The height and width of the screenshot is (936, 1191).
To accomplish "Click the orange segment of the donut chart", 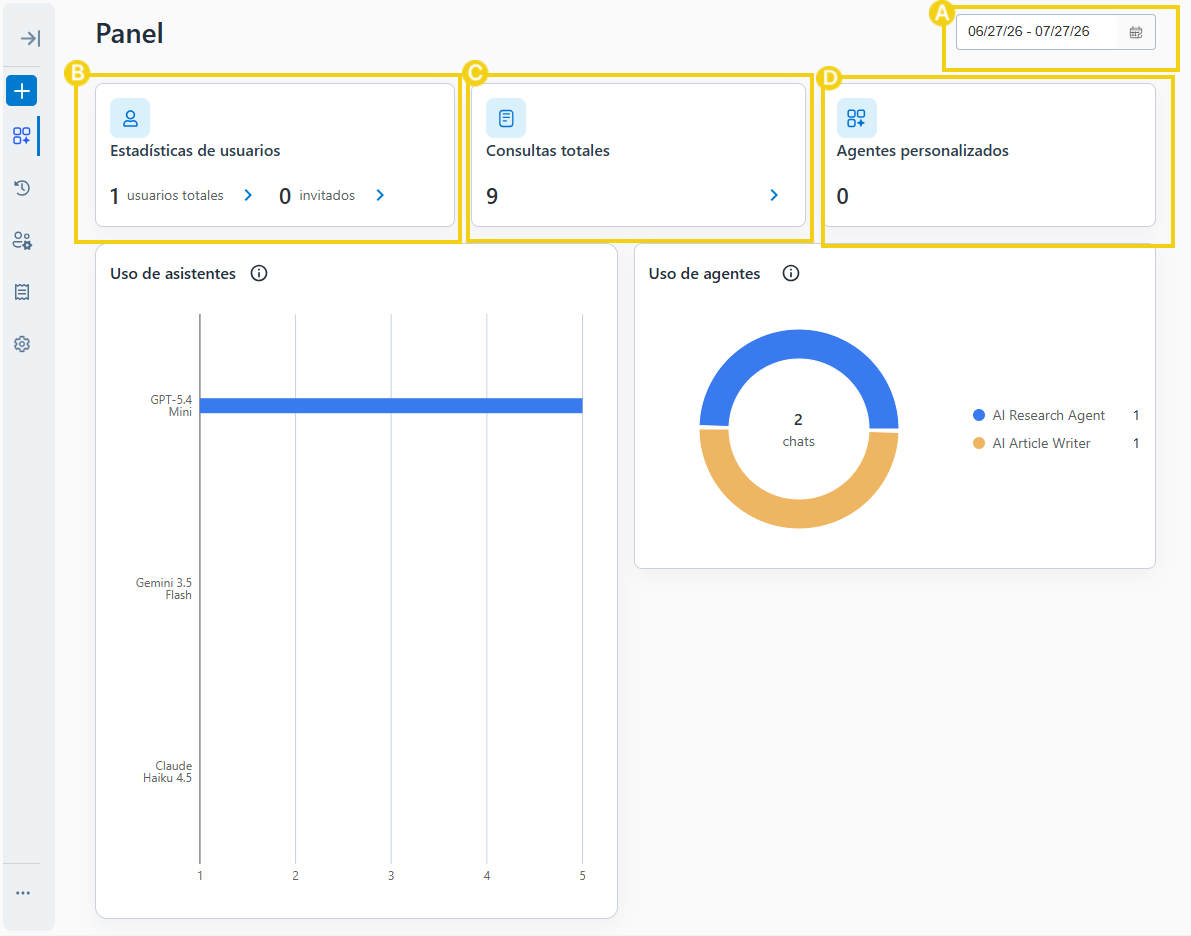I will (x=799, y=513).
